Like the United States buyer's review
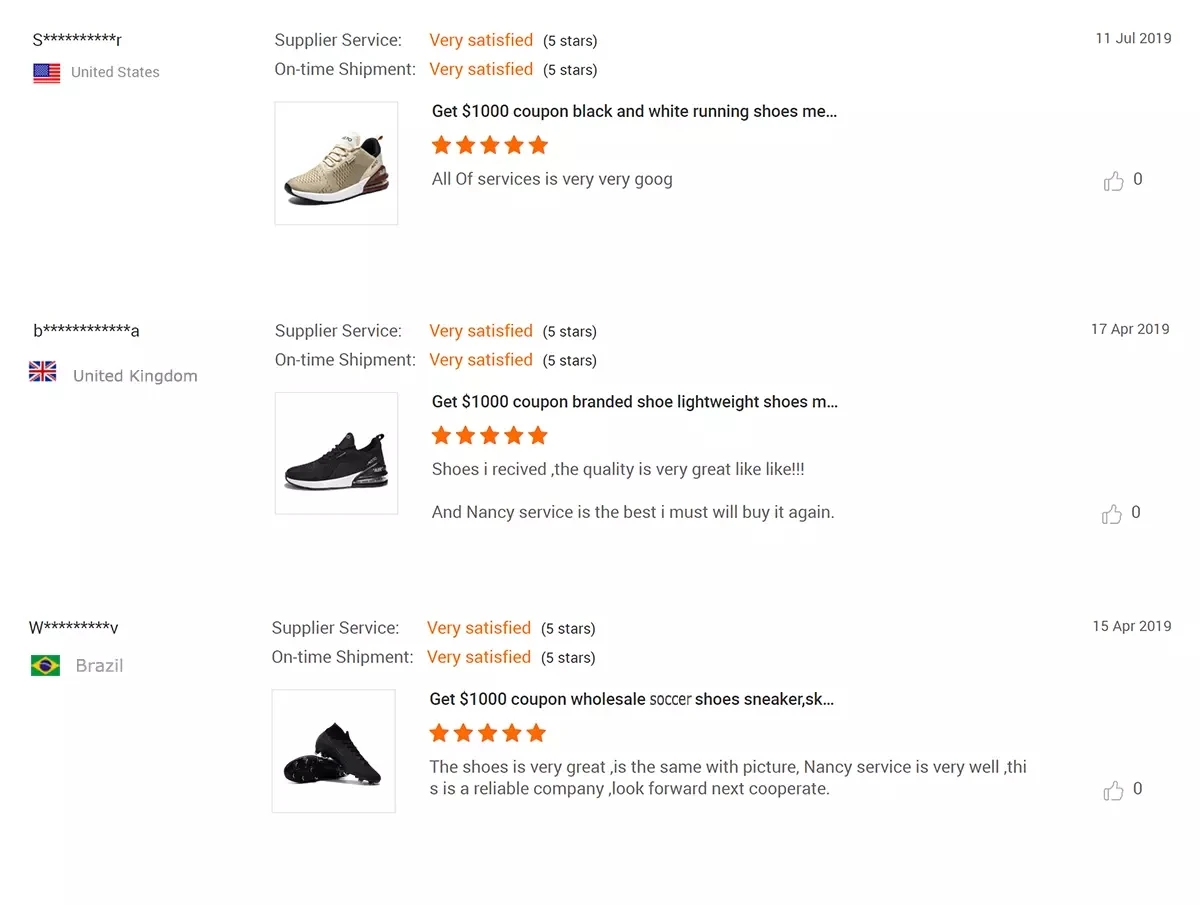 pos(1113,181)
